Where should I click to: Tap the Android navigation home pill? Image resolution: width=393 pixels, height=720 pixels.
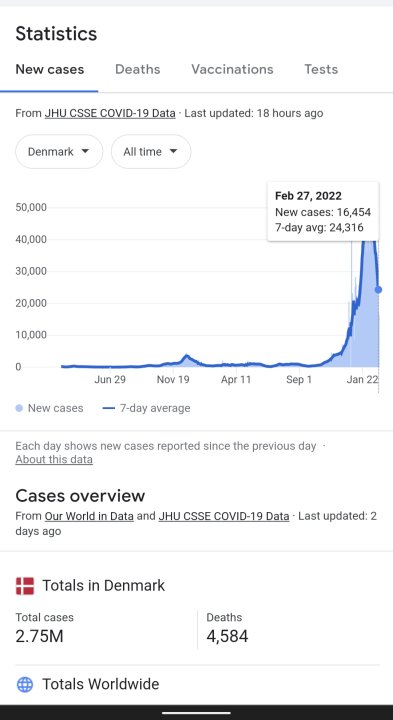tap(196, 713)
